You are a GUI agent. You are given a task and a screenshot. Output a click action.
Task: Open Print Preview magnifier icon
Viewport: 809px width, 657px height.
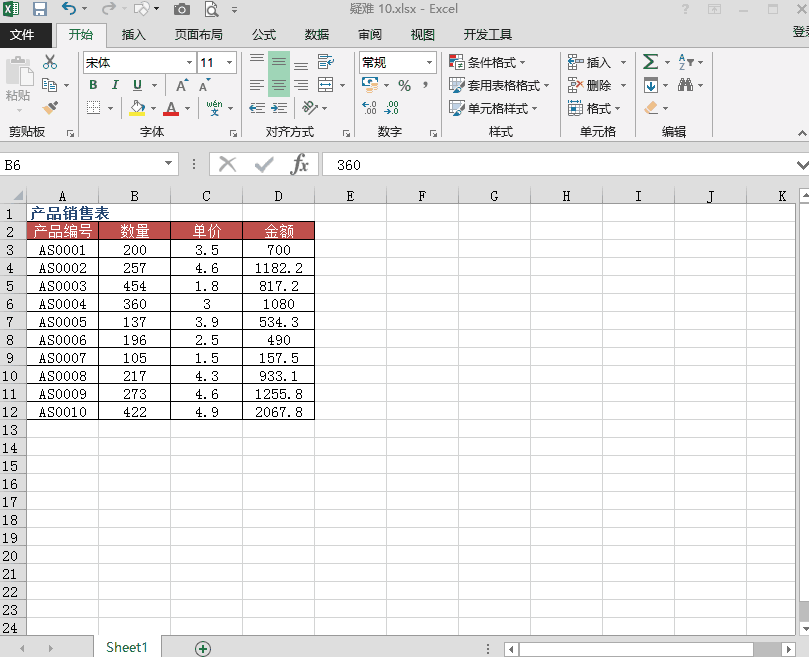212,9
